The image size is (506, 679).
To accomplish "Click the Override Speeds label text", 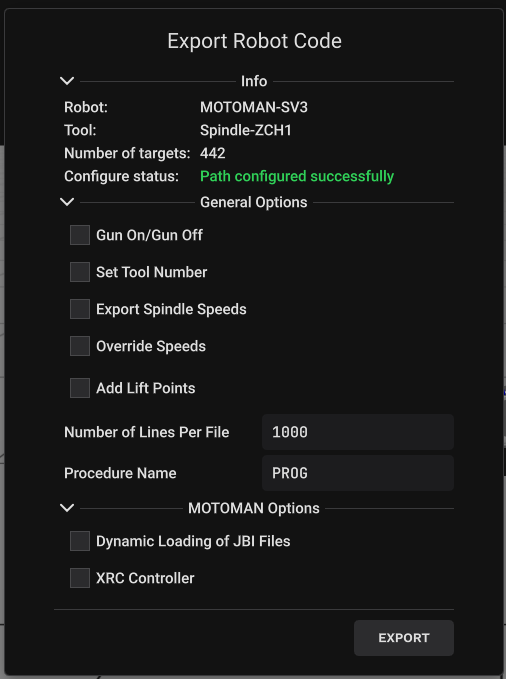I will [151, 346].
